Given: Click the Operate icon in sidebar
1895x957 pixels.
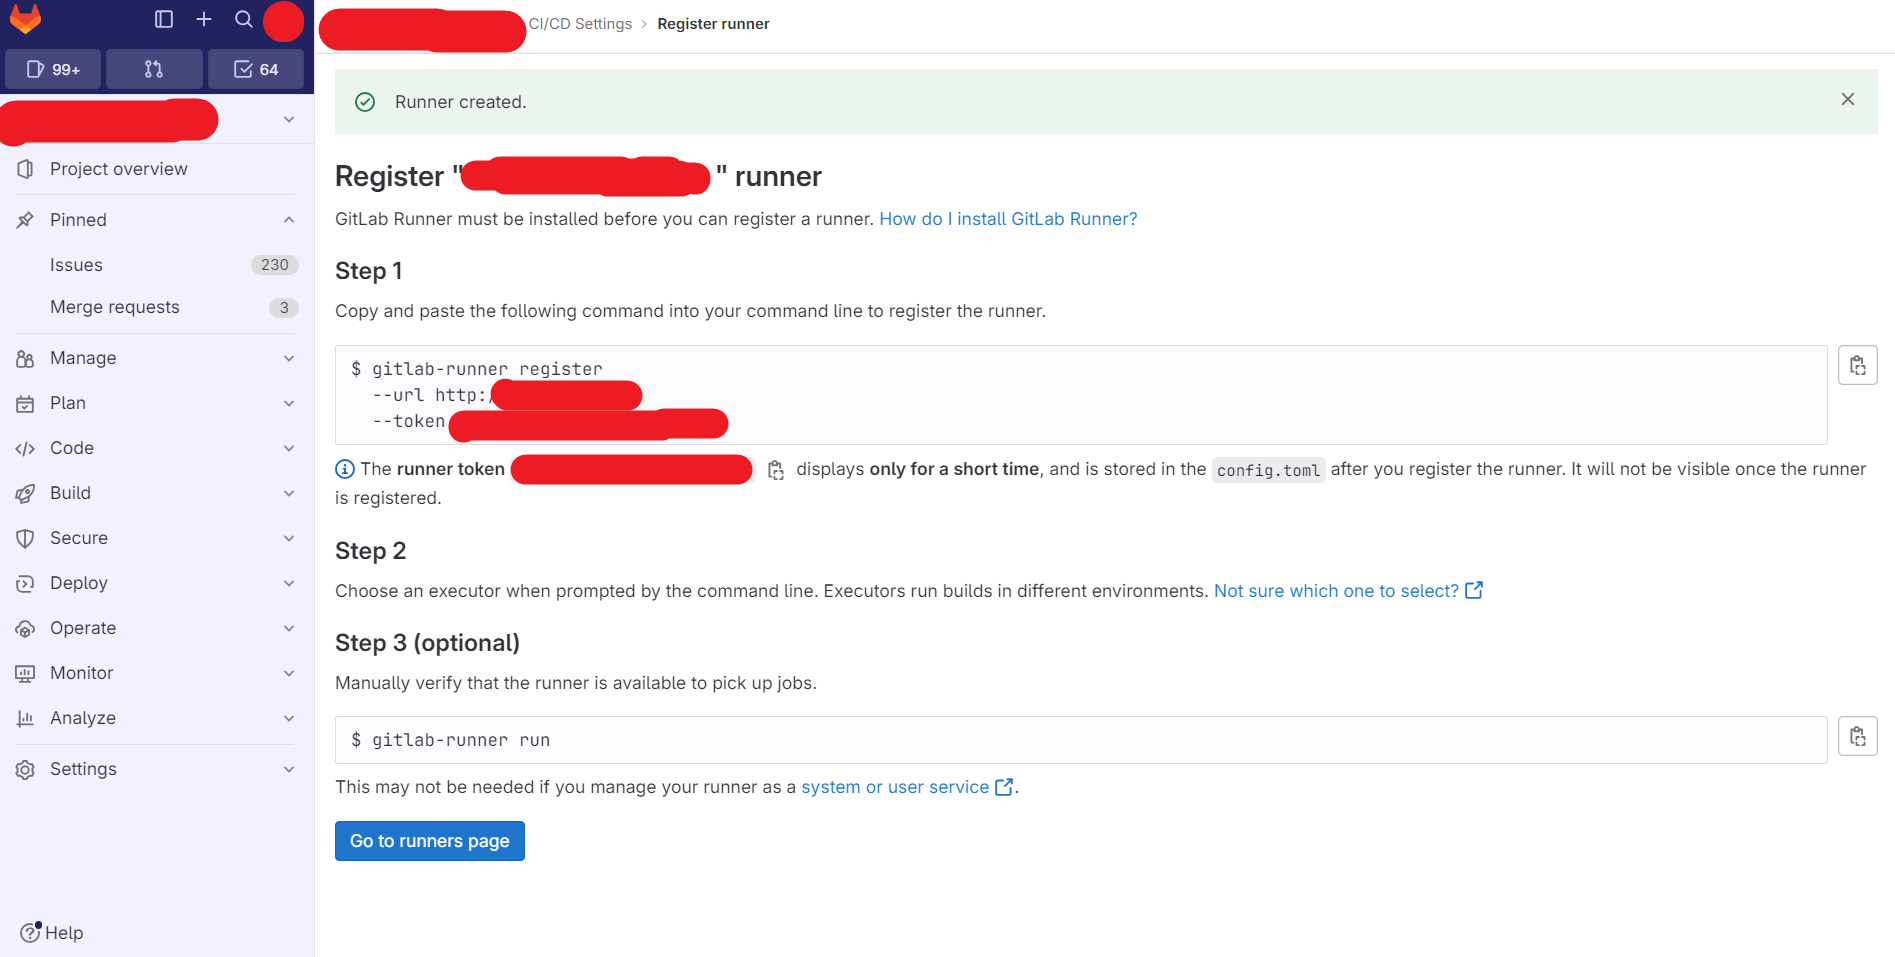Looking at the screenshot, I should click(x=25, y=628).
